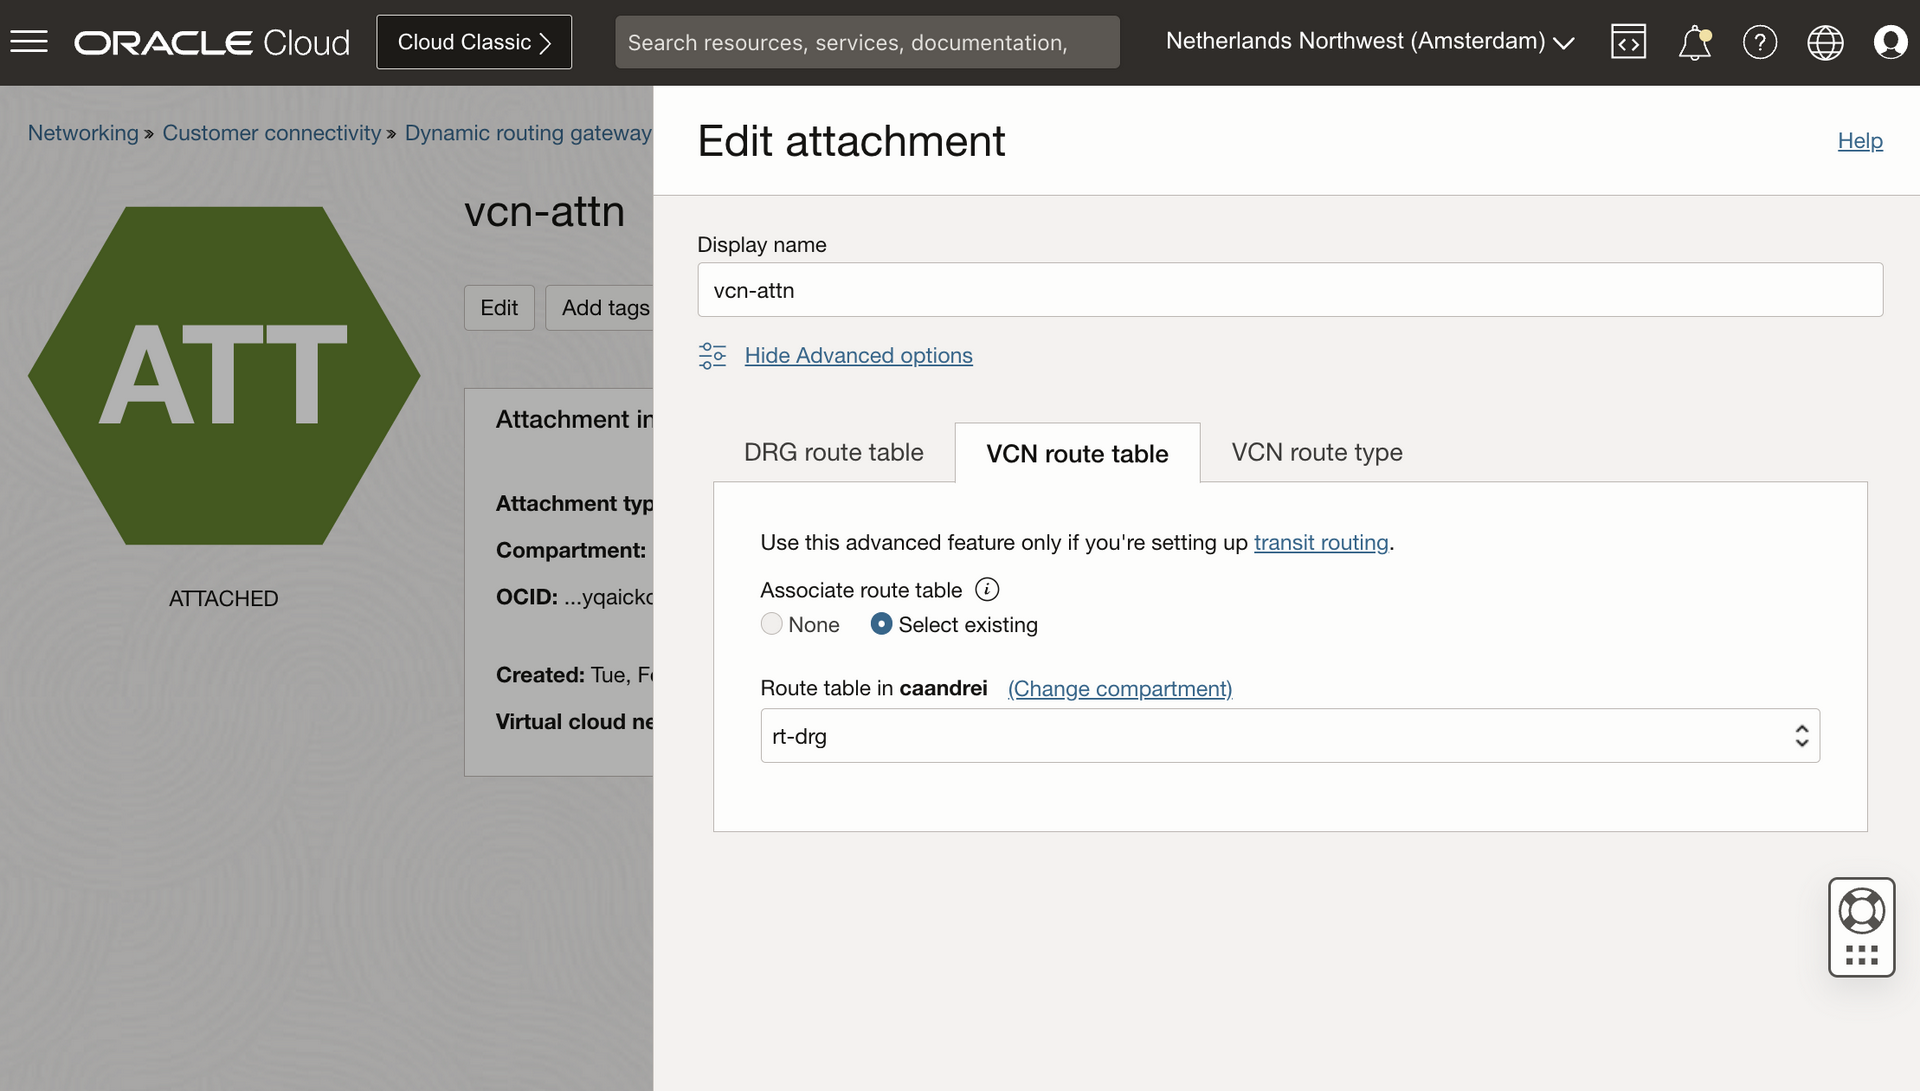Open Cloud Shell developer tools icon
Image resolution: width=1920 pixels, height=1091 pixels.
[x=1628, y=42]
